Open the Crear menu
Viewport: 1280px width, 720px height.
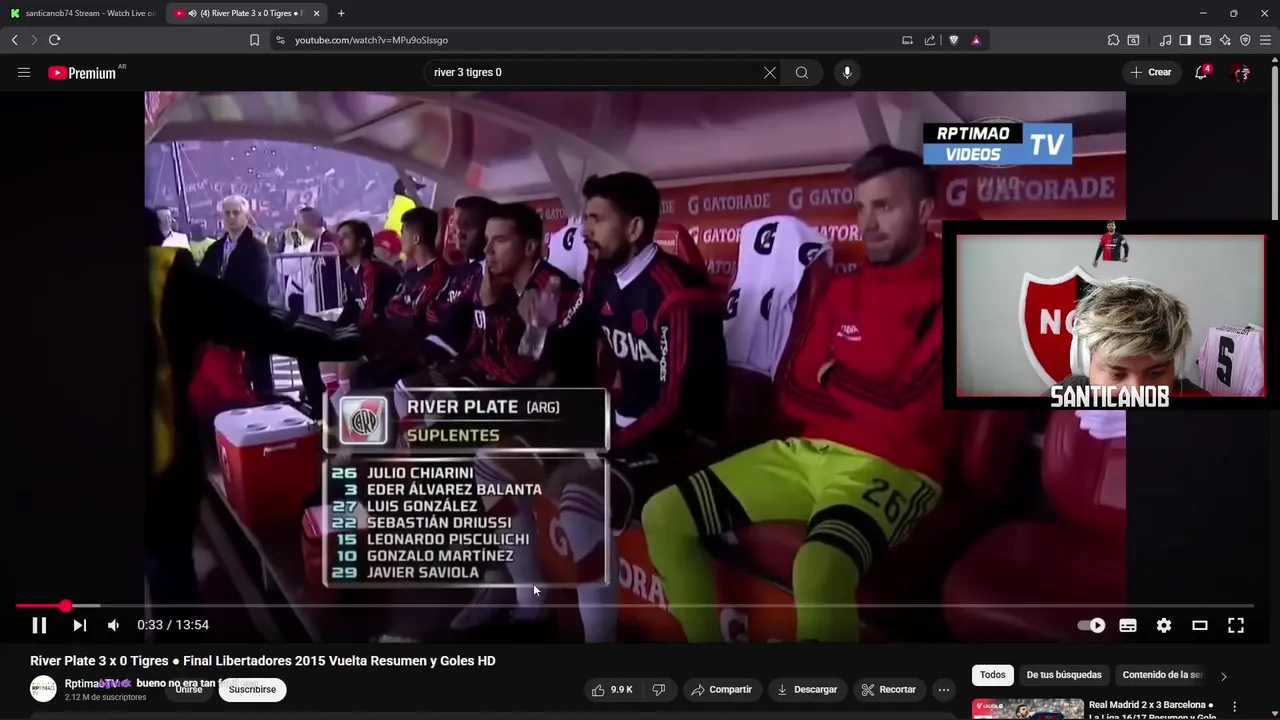[1150, 72]
